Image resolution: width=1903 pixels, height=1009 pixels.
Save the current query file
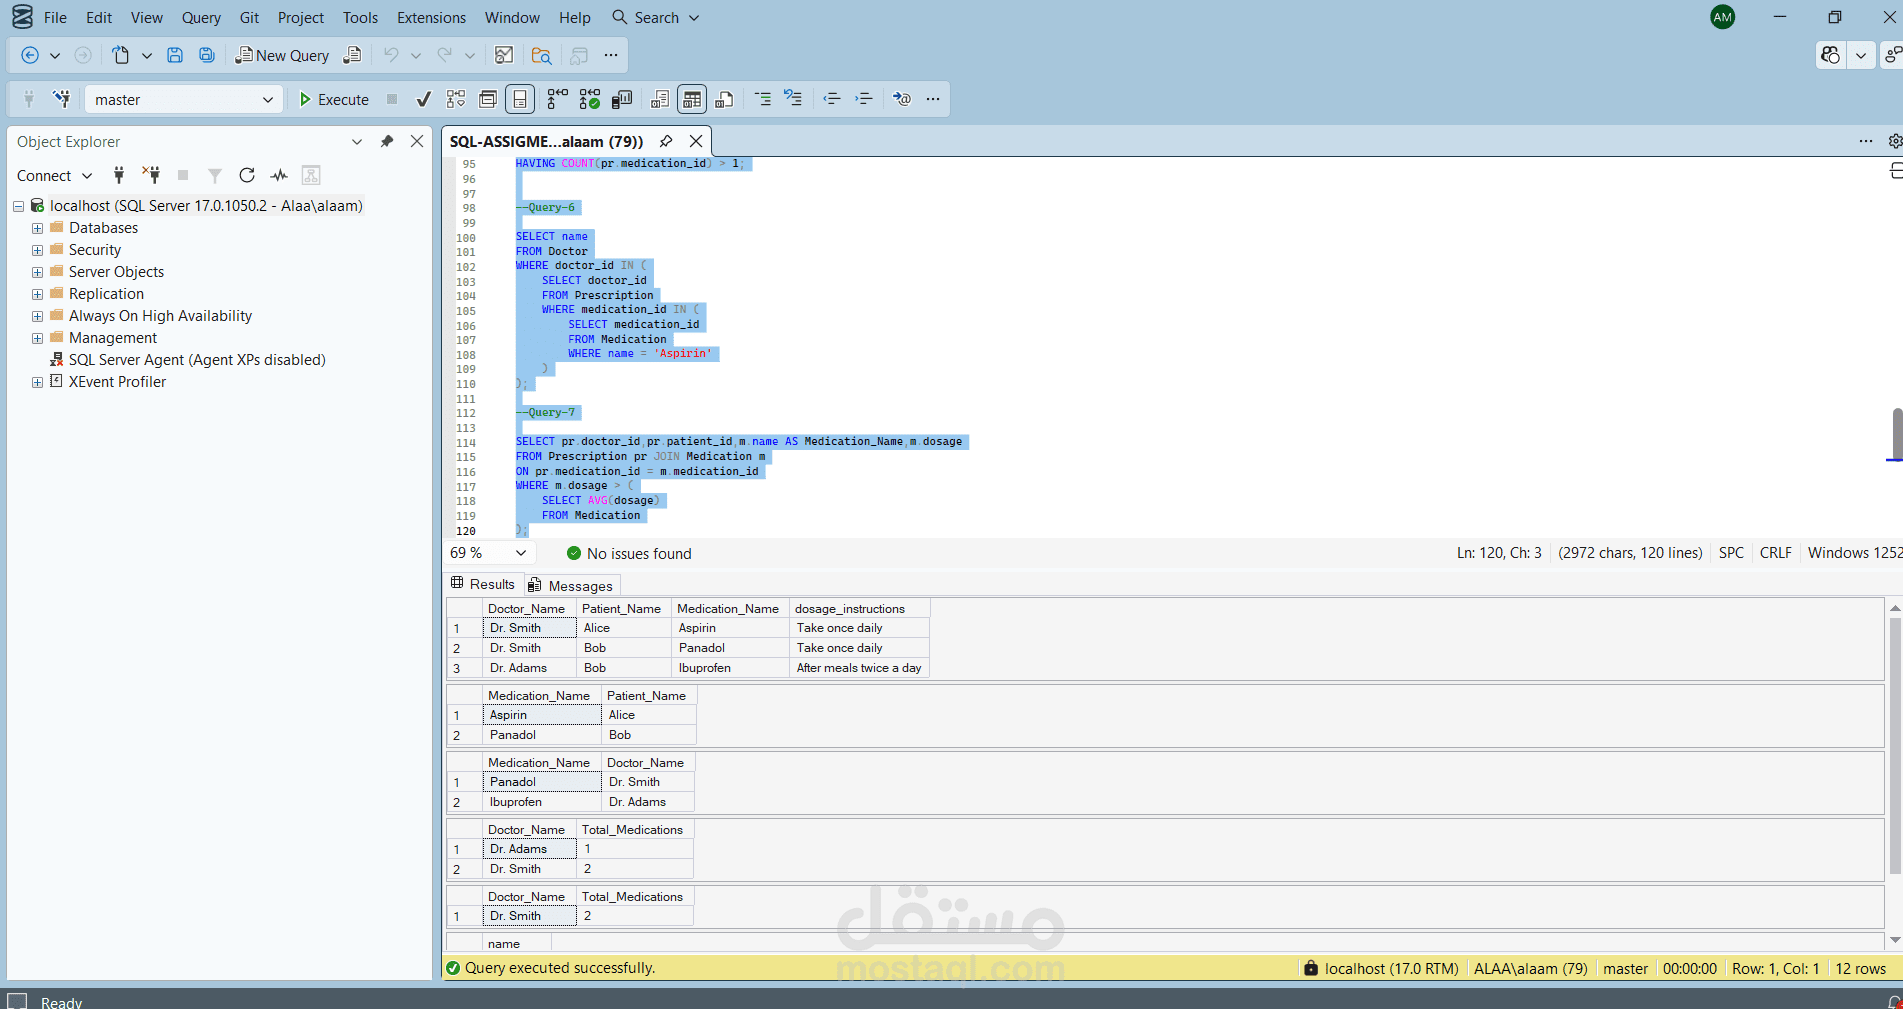pos(175,55)
